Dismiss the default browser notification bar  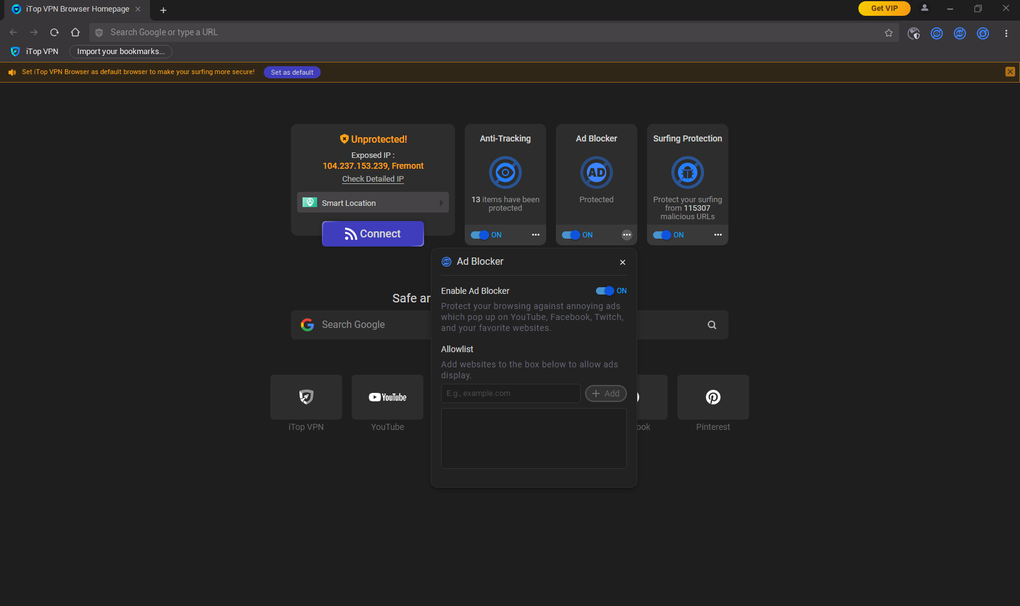(x=1010, y=72)
